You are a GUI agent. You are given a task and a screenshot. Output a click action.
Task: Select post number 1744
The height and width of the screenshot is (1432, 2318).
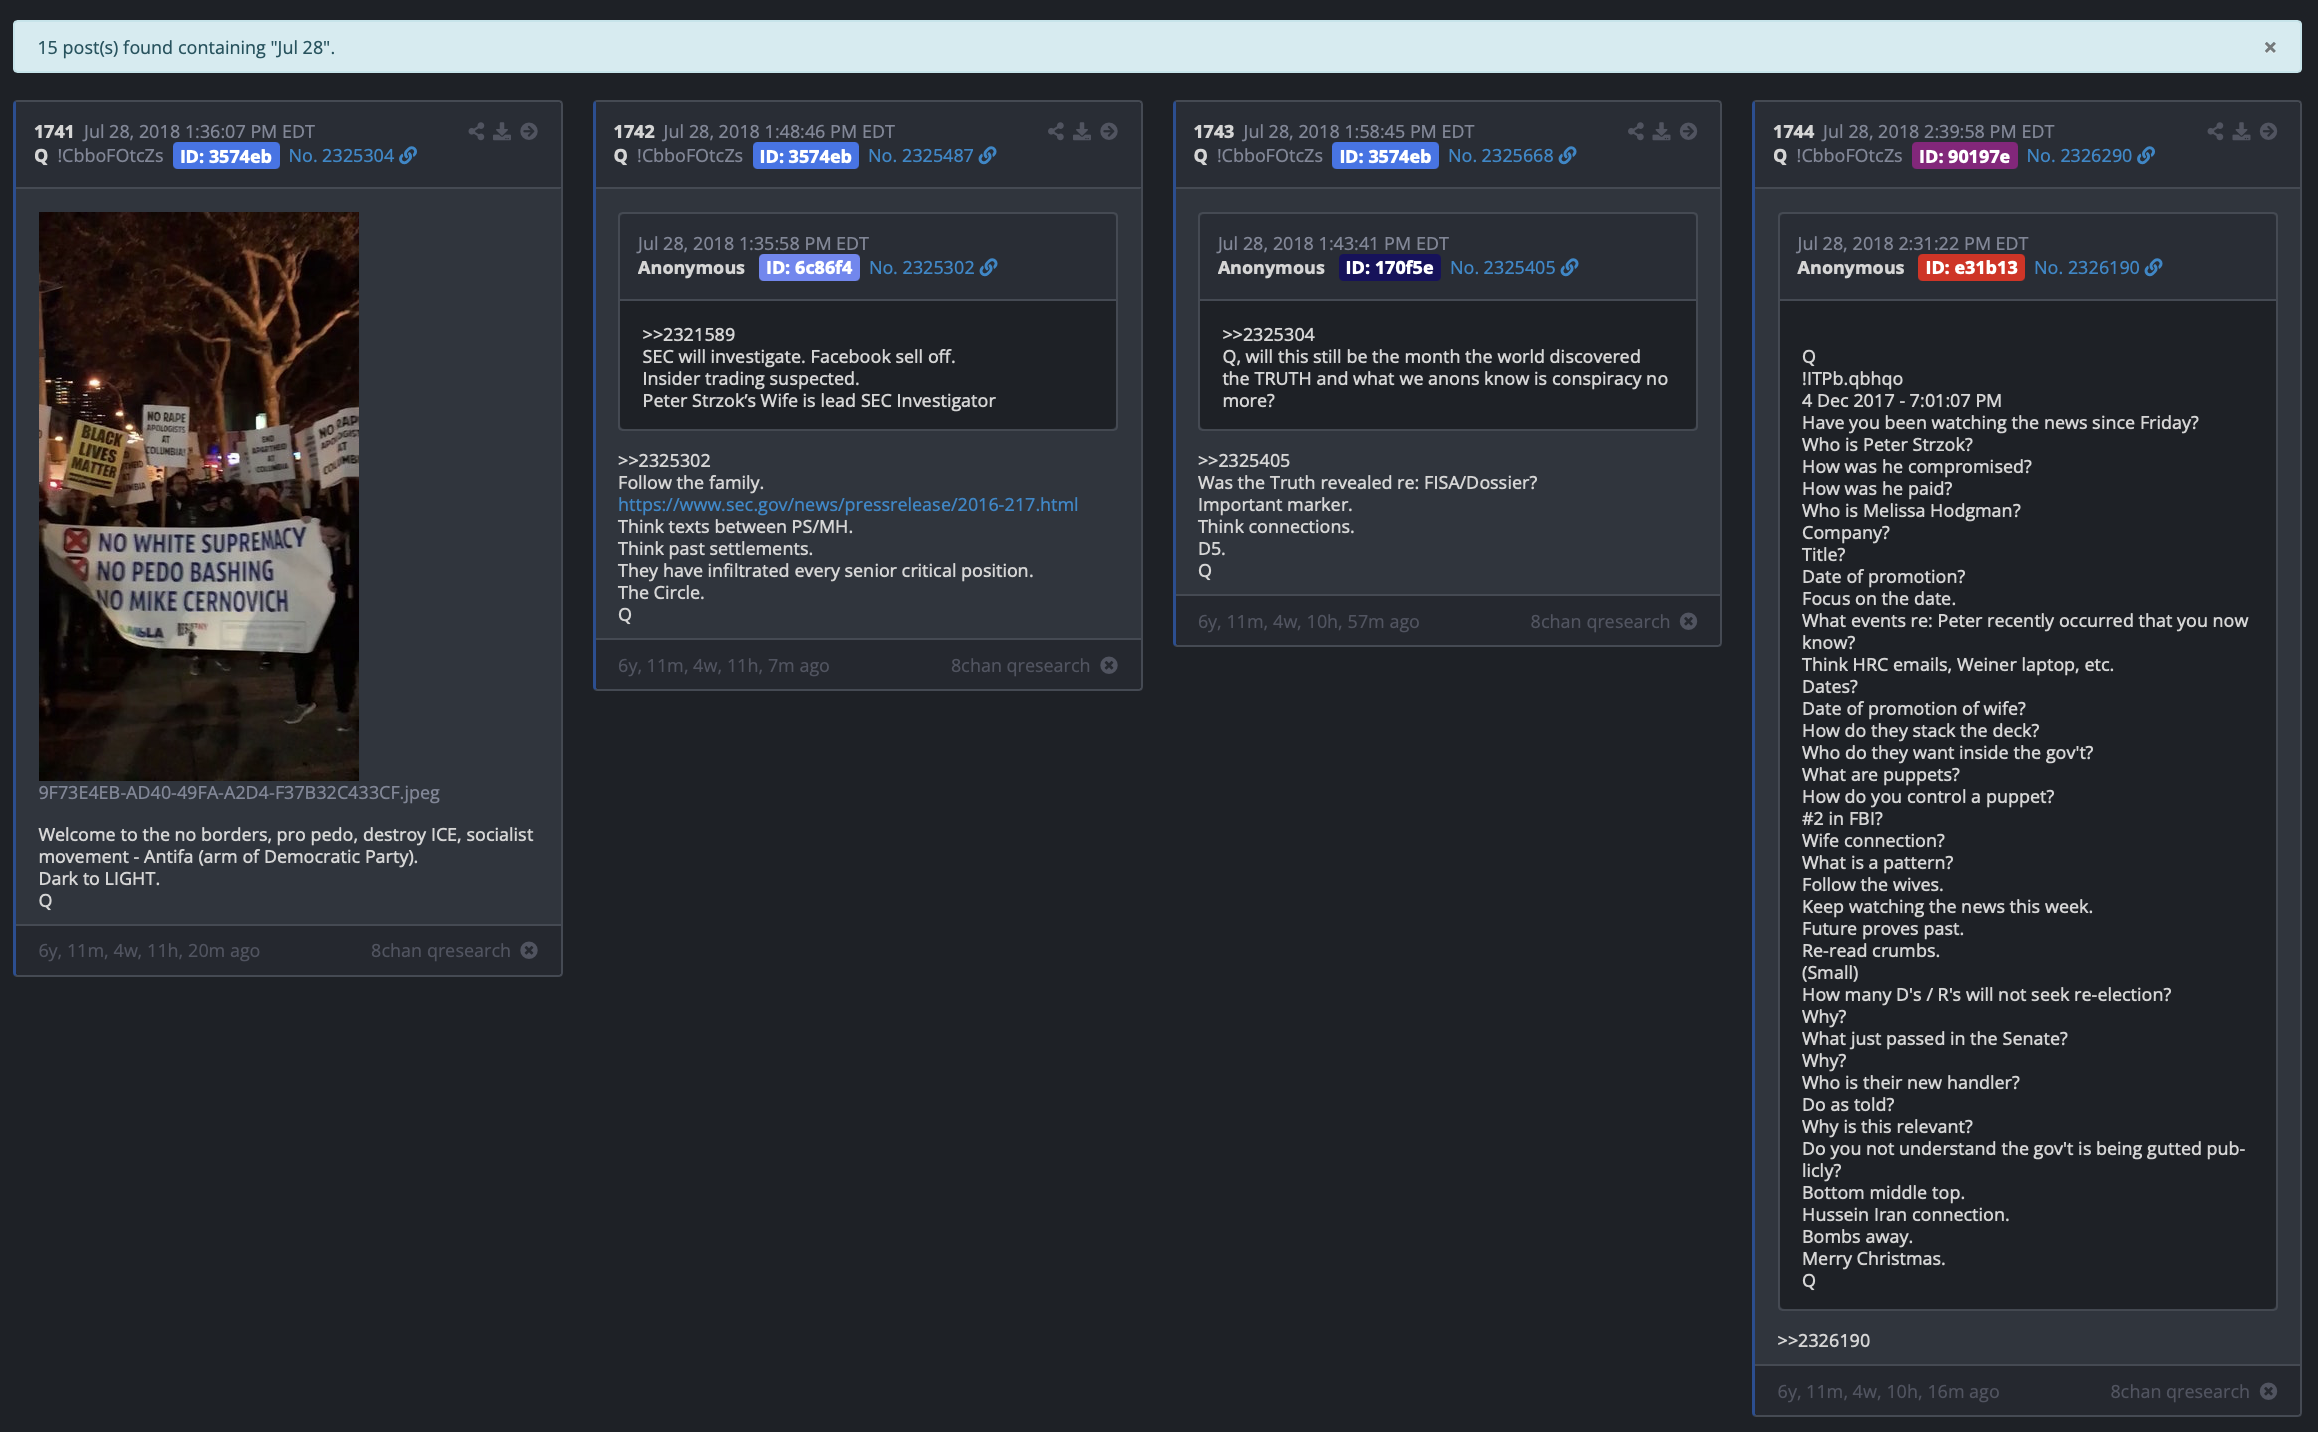(x=1793, y=132)
